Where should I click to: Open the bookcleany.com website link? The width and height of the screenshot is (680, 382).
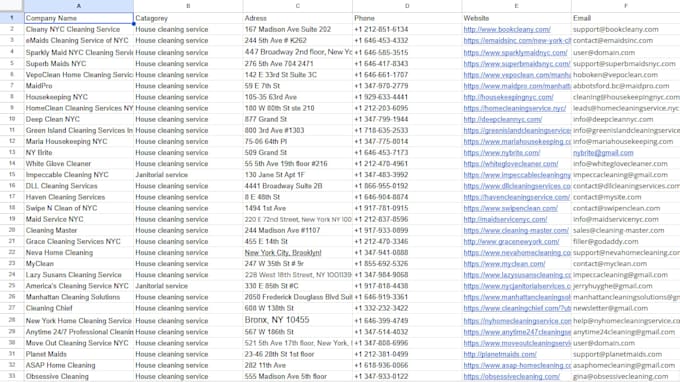point(507,29)
